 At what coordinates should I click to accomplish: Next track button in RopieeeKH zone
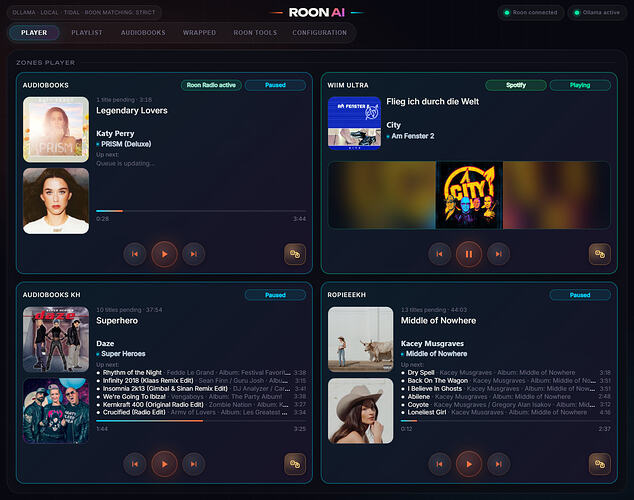pos(499,464)
